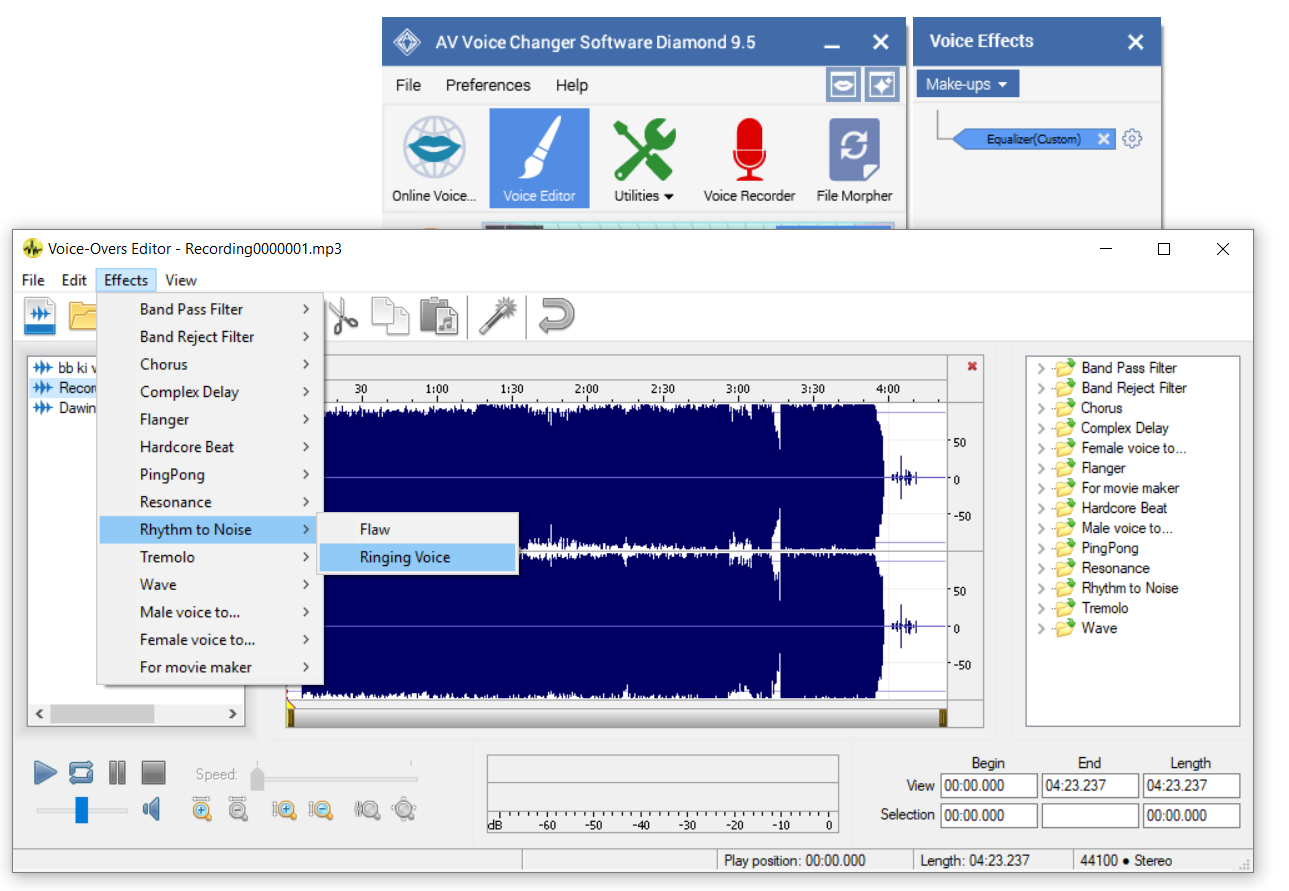Expand Band Reject Filter folder in effects tree

1041,388
